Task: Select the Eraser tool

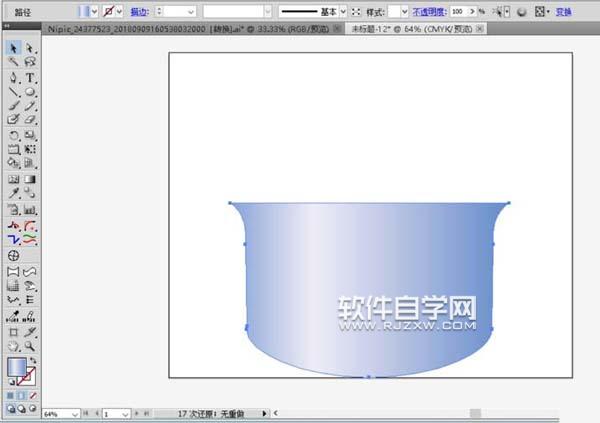Action: coord(30,119)
